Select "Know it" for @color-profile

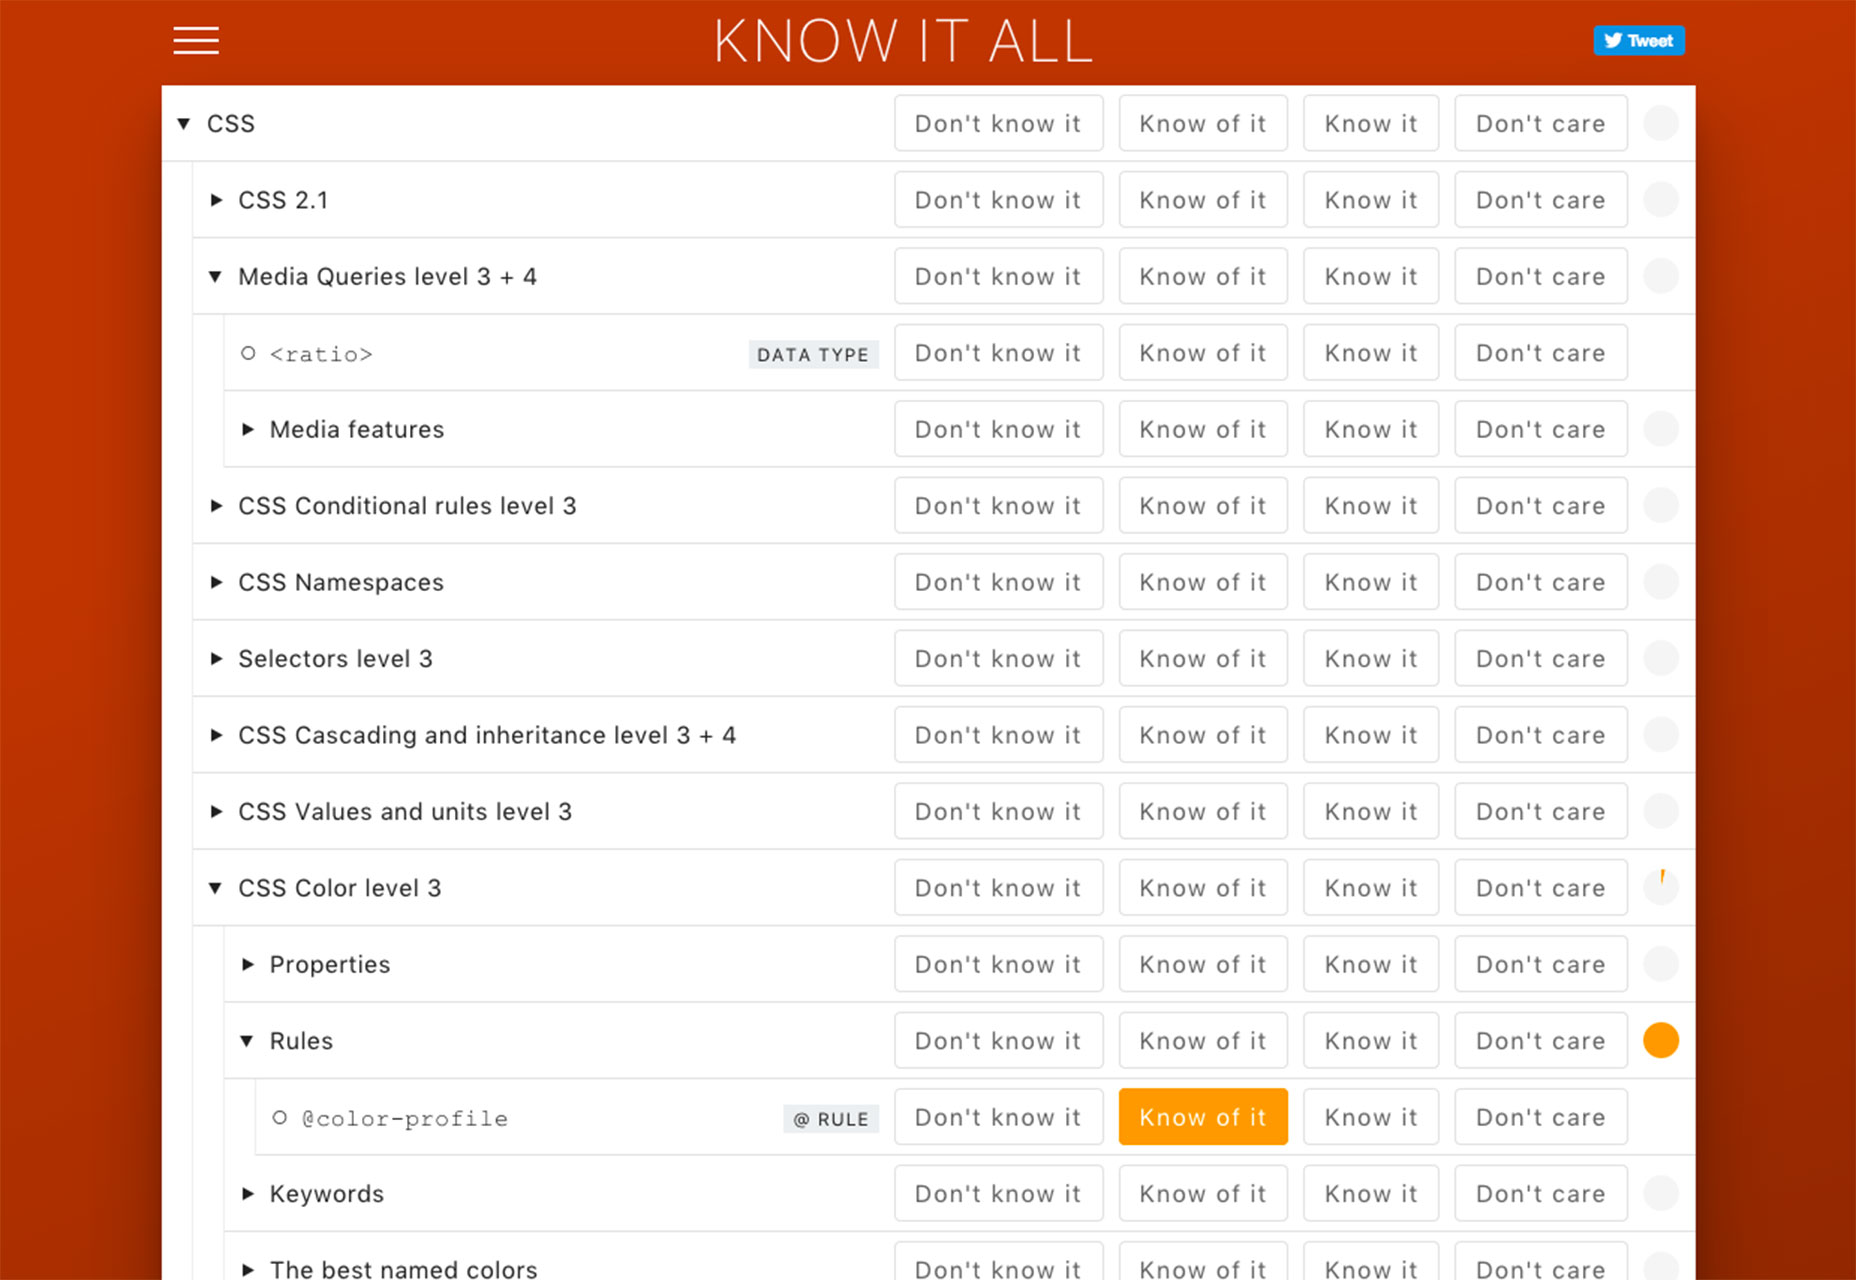pyautogui.click(x=1370, y=1117)
